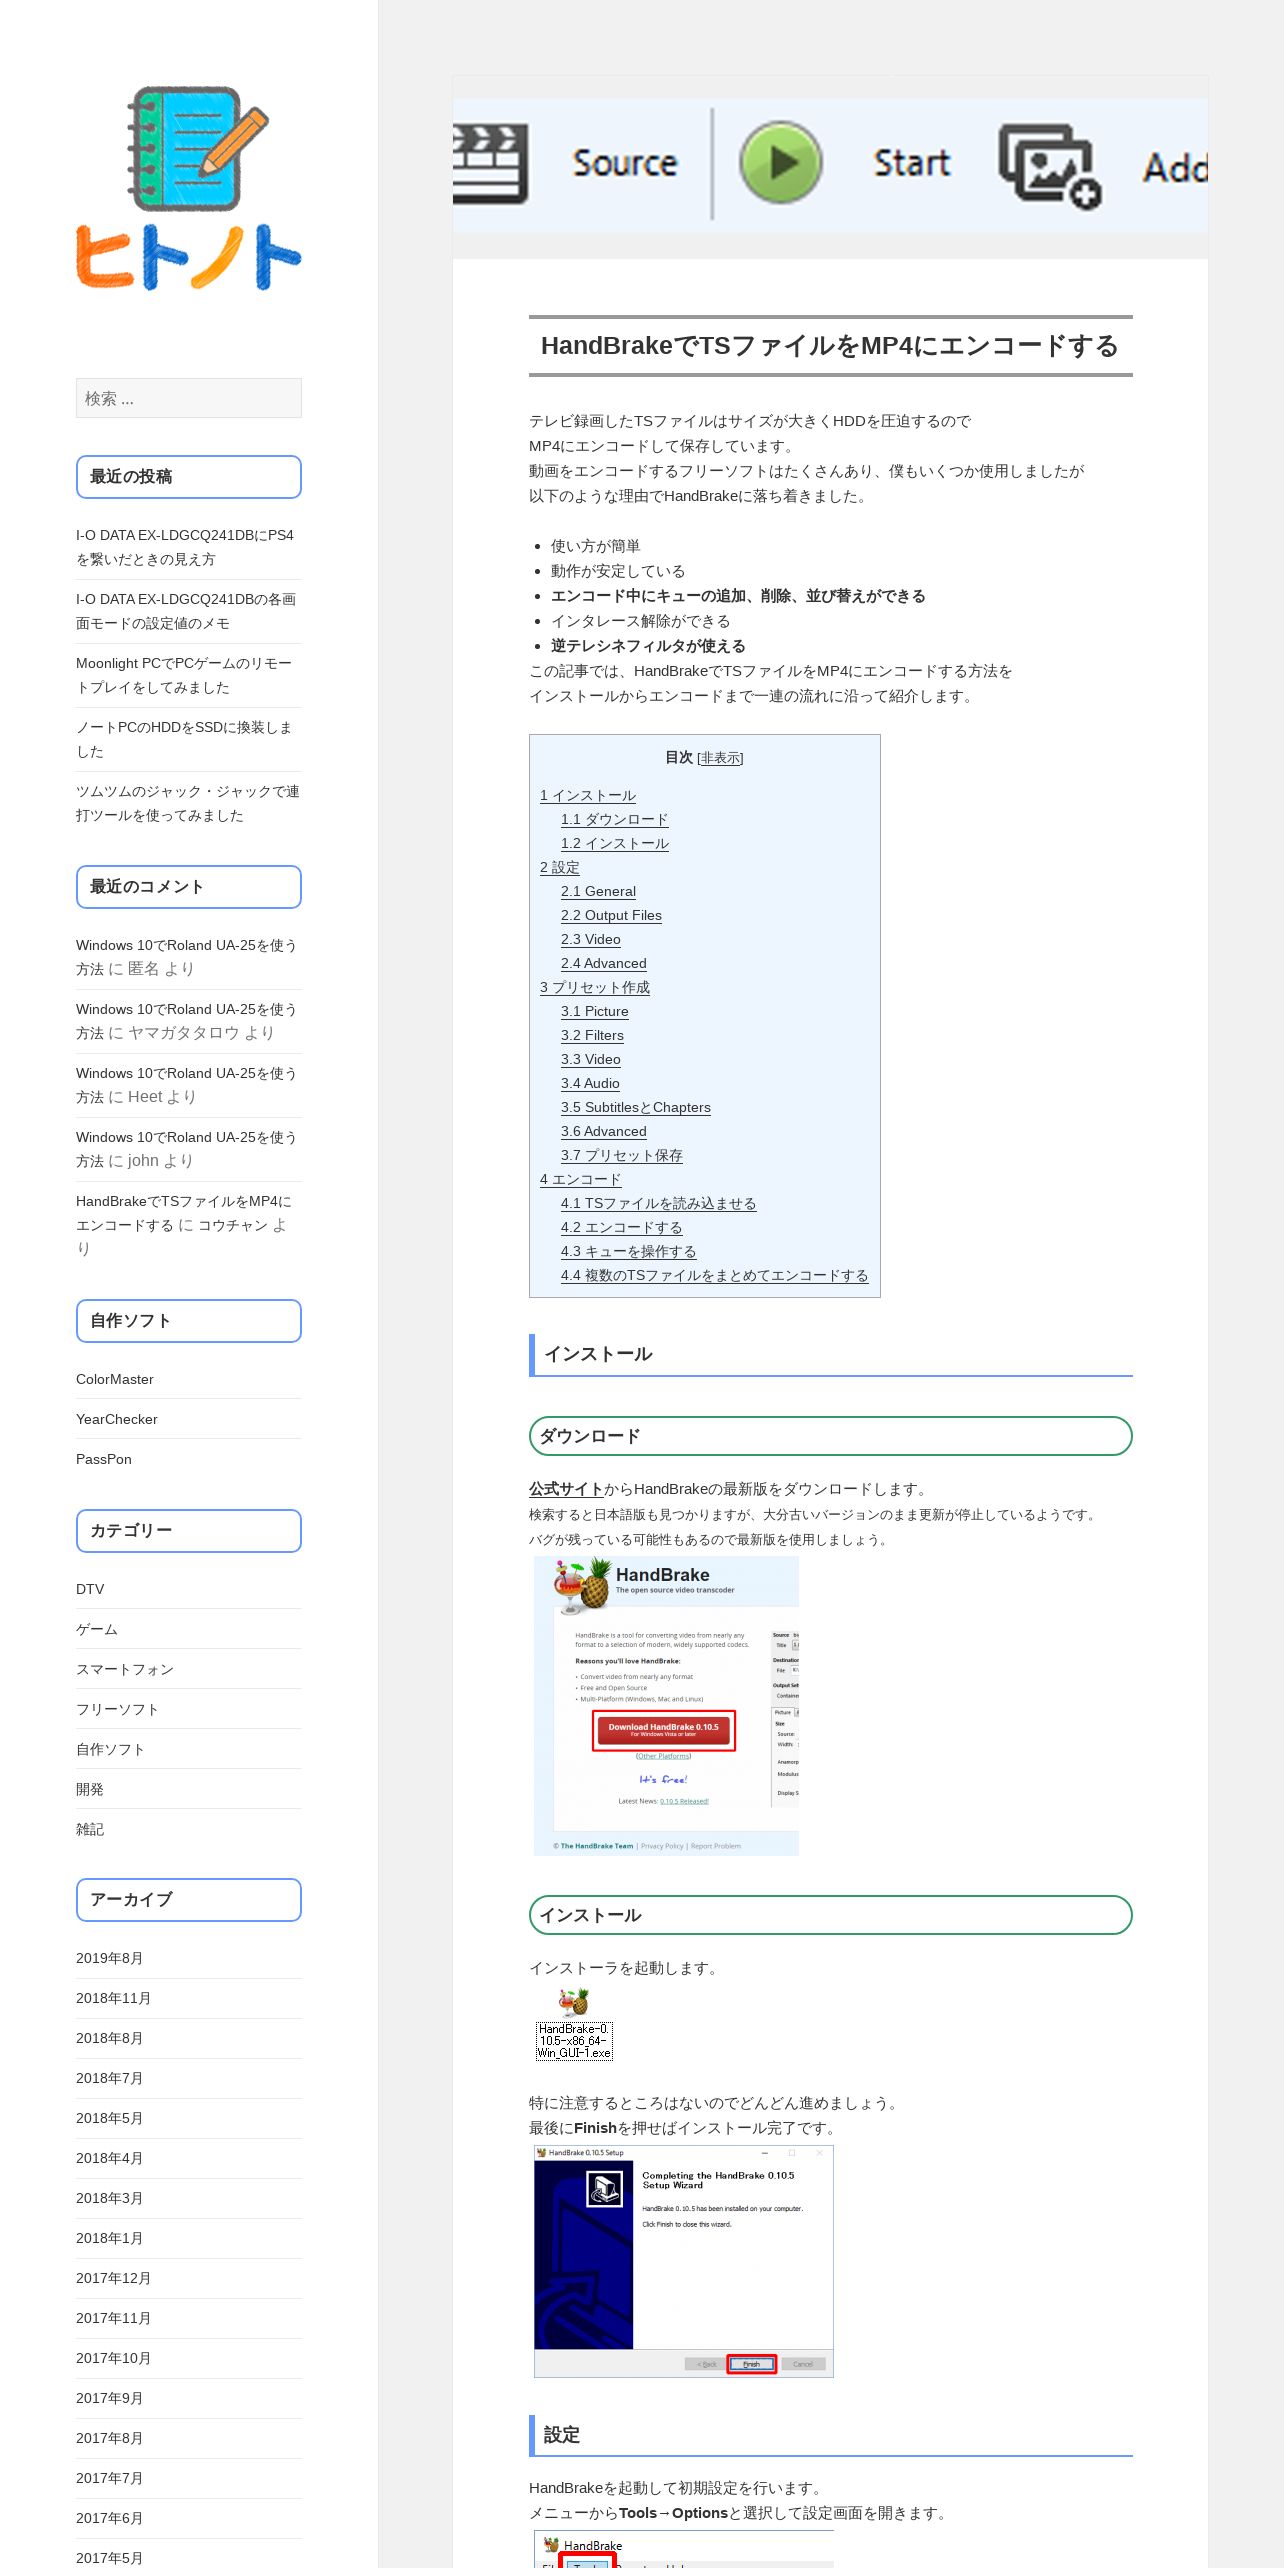Select the スマートフォン category
This screenshot has height=2568, width=1284.
(x=125, y=1669)
